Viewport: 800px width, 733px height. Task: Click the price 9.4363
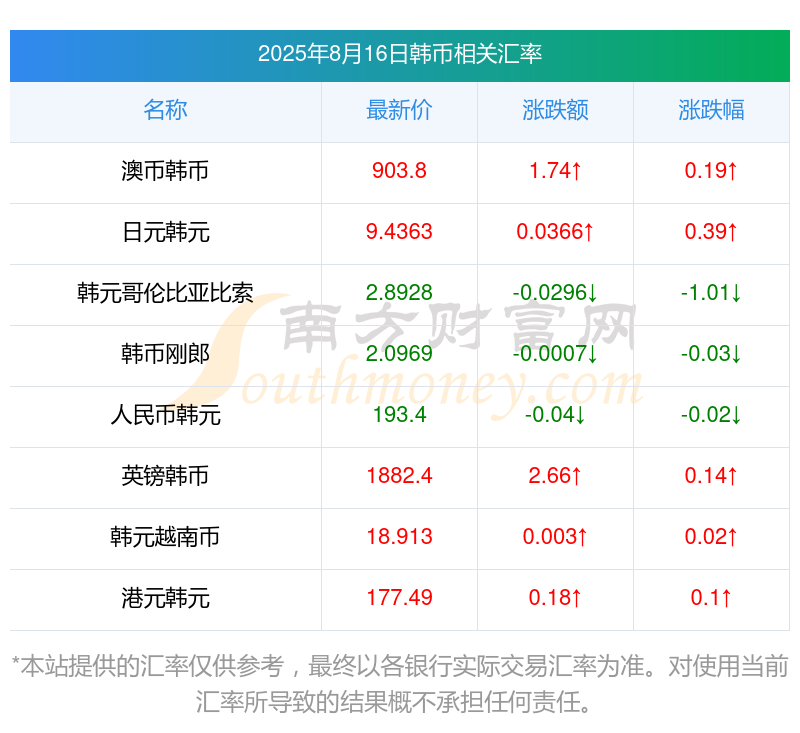pyautogui.click(x=399, y=232)
